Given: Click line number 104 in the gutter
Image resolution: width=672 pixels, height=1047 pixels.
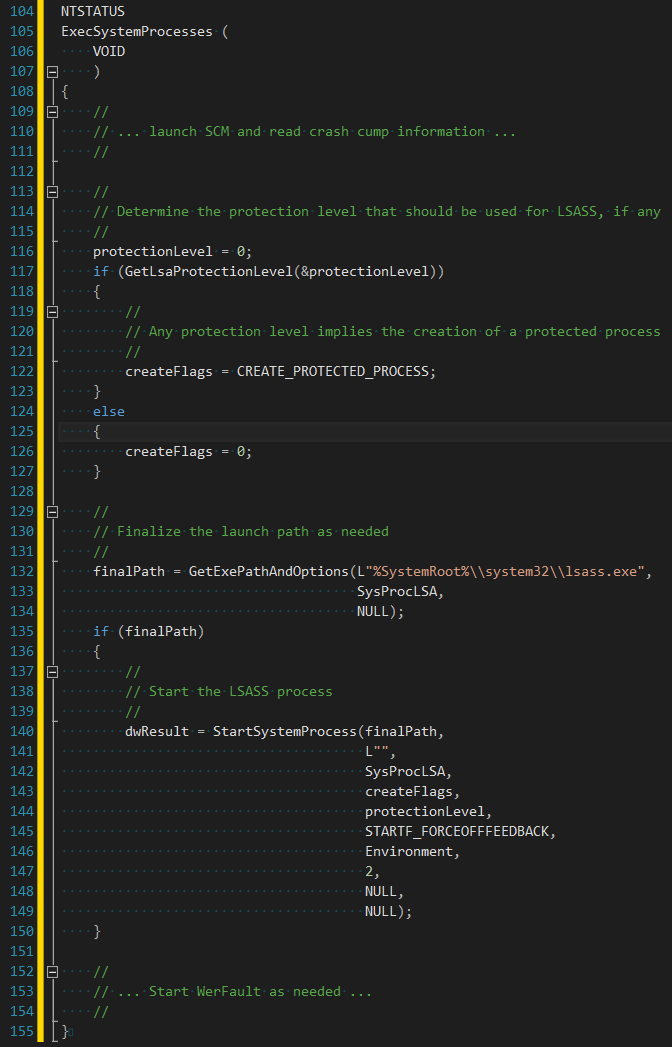Looking at the screenshot, I should pyautogui.click(x=20, y=11).
